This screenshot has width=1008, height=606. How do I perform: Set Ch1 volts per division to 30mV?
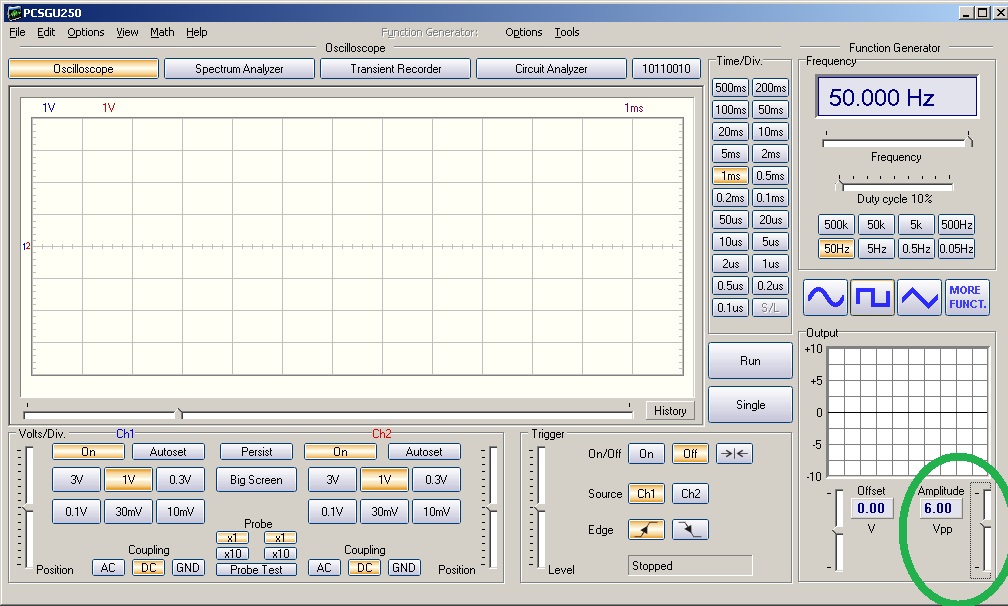[129, 512]
